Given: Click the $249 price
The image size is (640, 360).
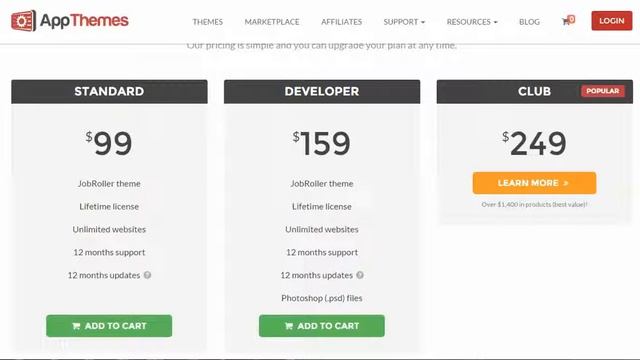Looking at the screenshot, I should click(534, 143).
